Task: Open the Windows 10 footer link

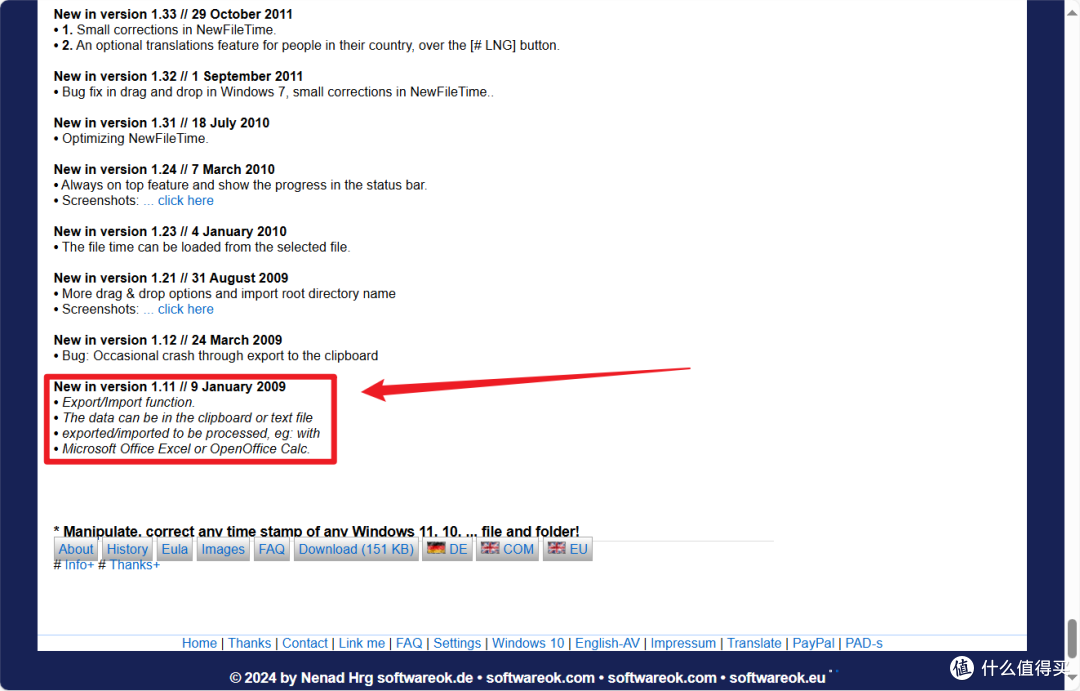Action: pos(528,643)
